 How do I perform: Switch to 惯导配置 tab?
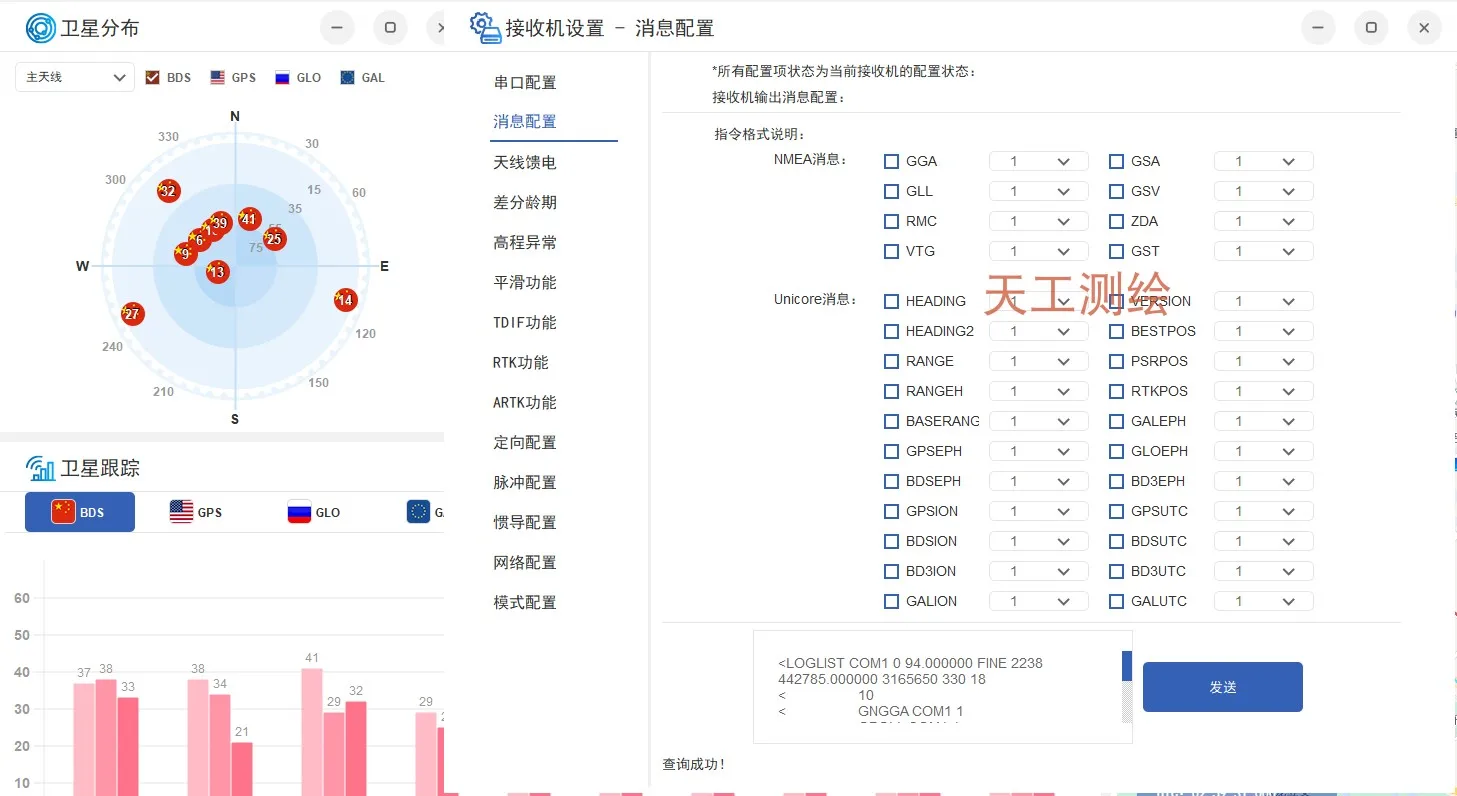point(525,522)
